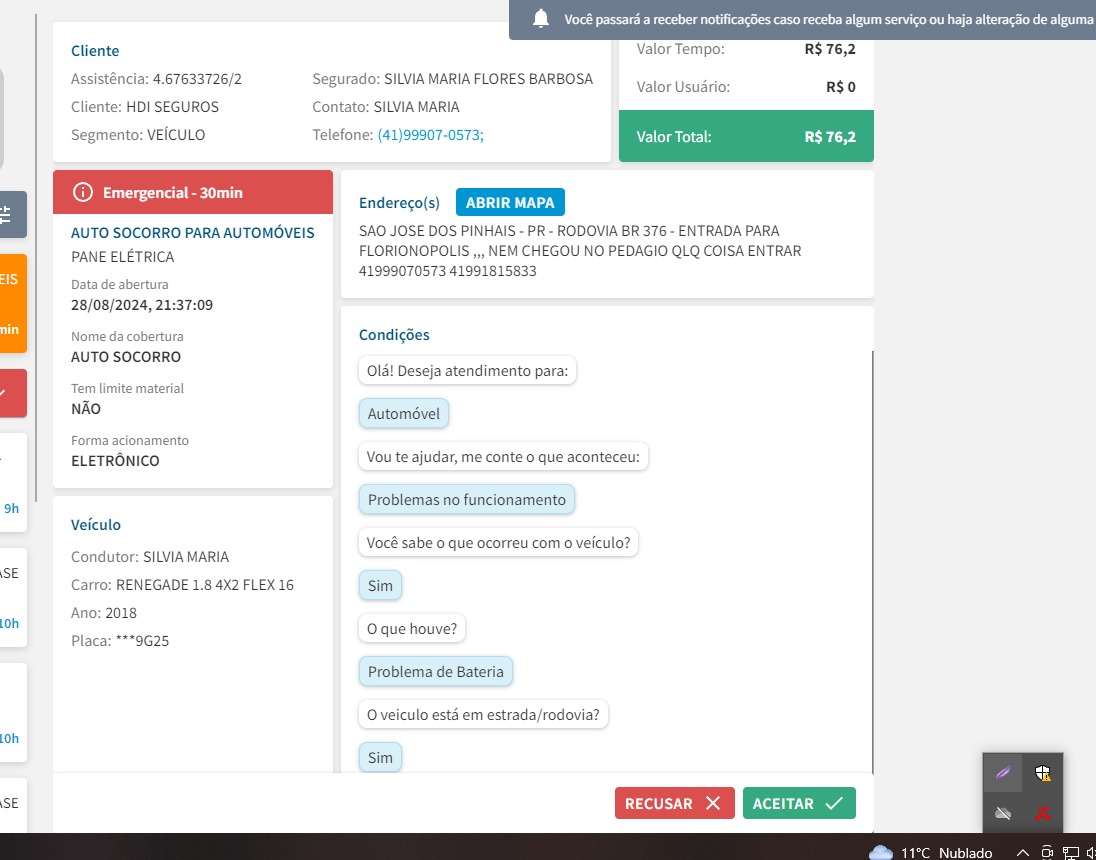Click the 'Valor Tempo' R$ 76,2 value

click(x=830, y=49)
